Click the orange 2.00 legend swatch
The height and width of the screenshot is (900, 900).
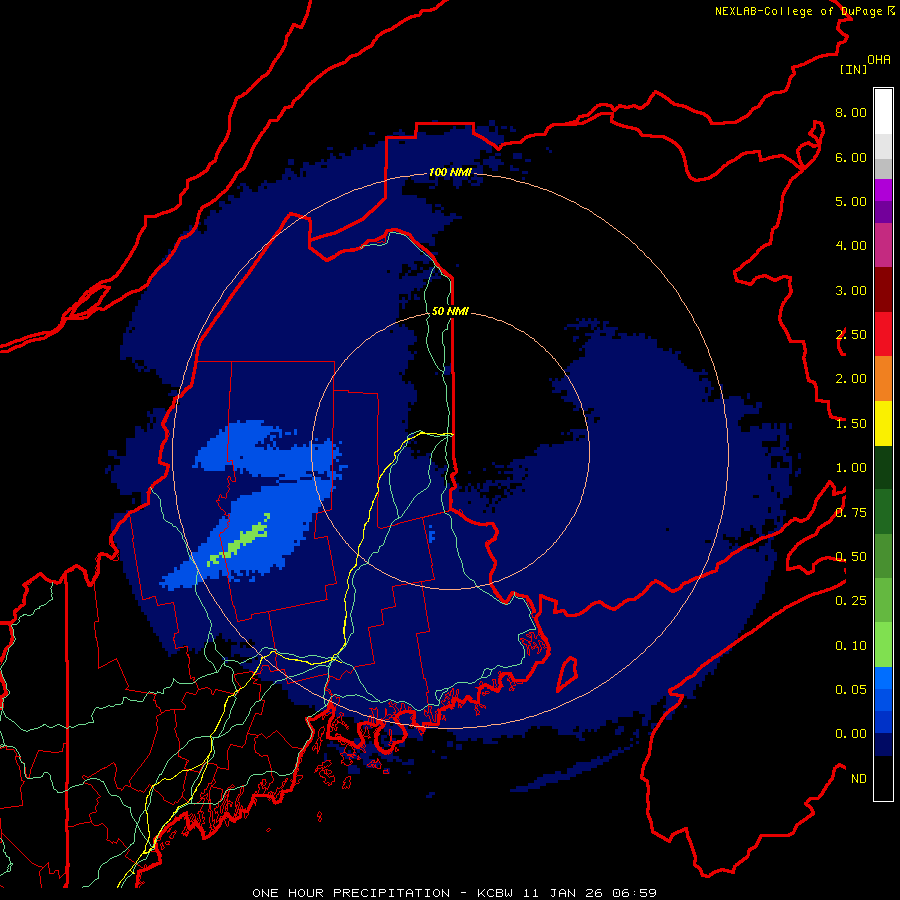[883, 379]
